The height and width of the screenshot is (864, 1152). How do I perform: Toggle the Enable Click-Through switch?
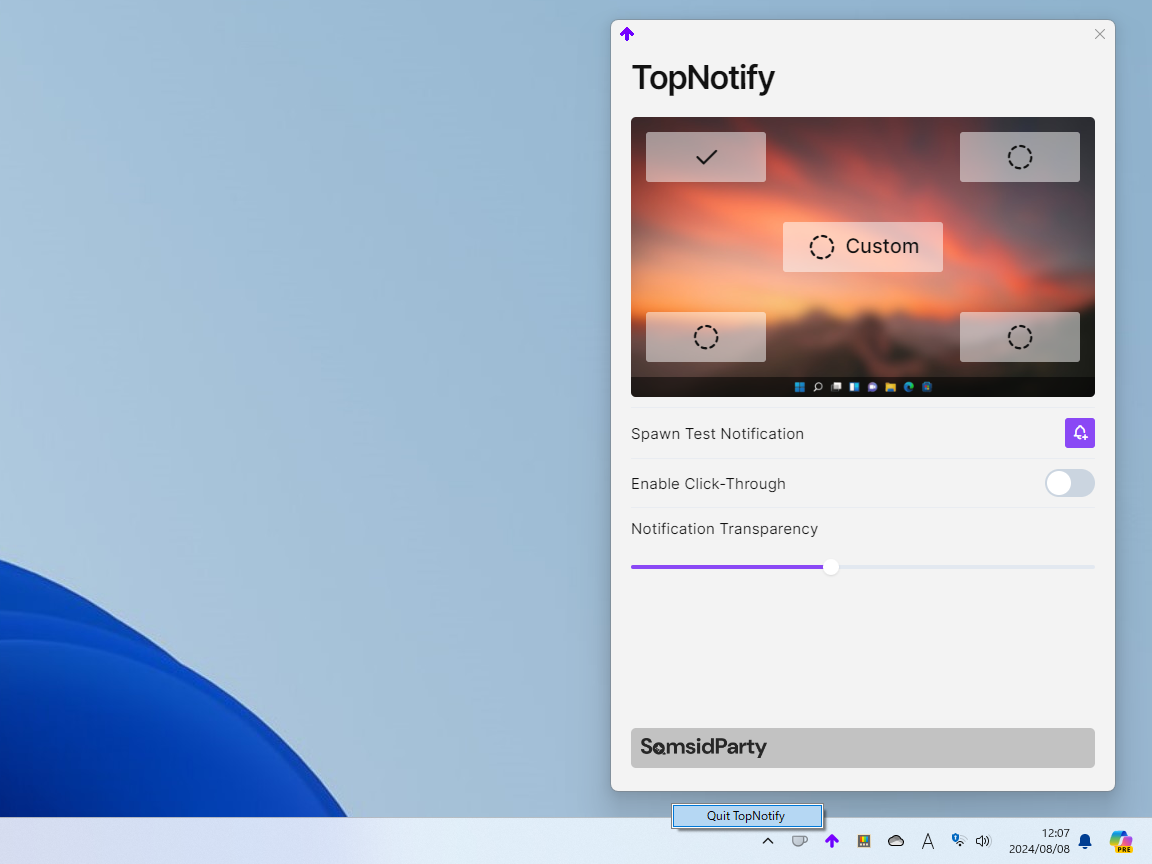coord(1070,483)
